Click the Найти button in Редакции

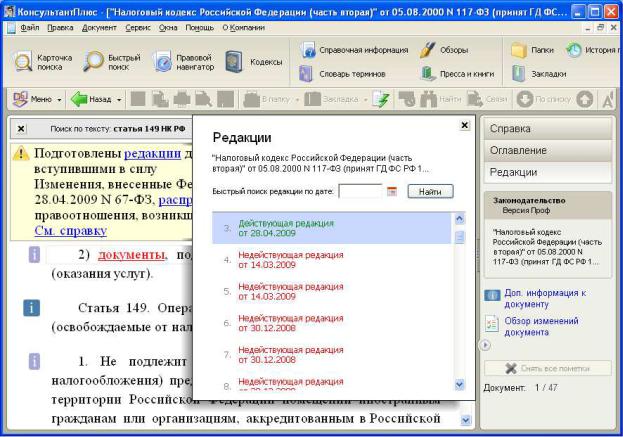point(430,191)
